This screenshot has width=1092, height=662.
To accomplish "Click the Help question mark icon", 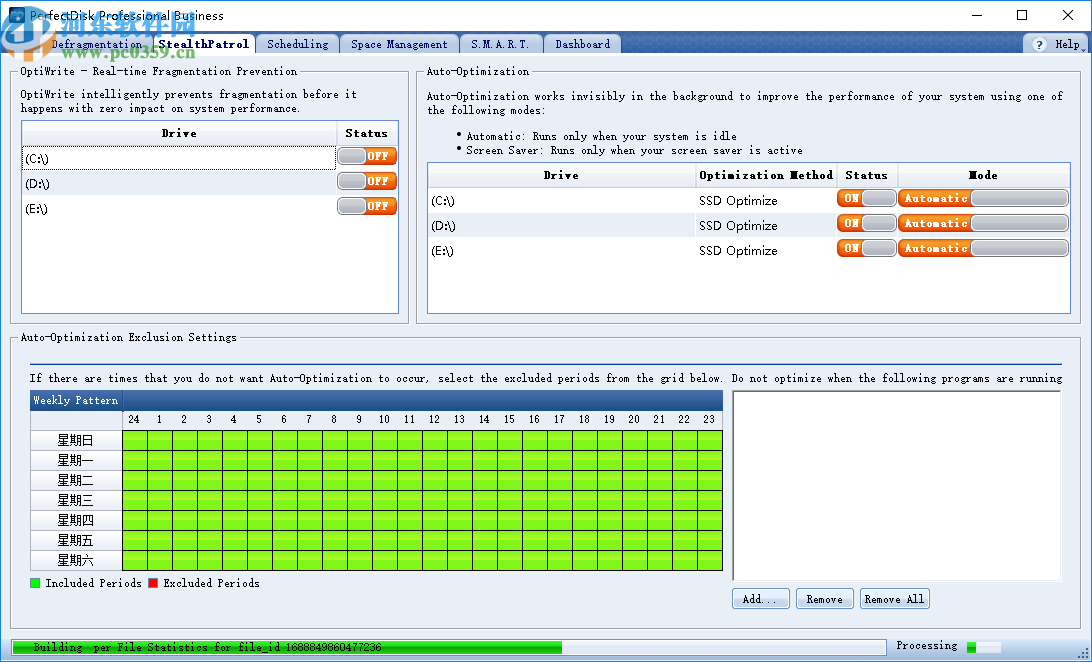I will point(1041,43).
